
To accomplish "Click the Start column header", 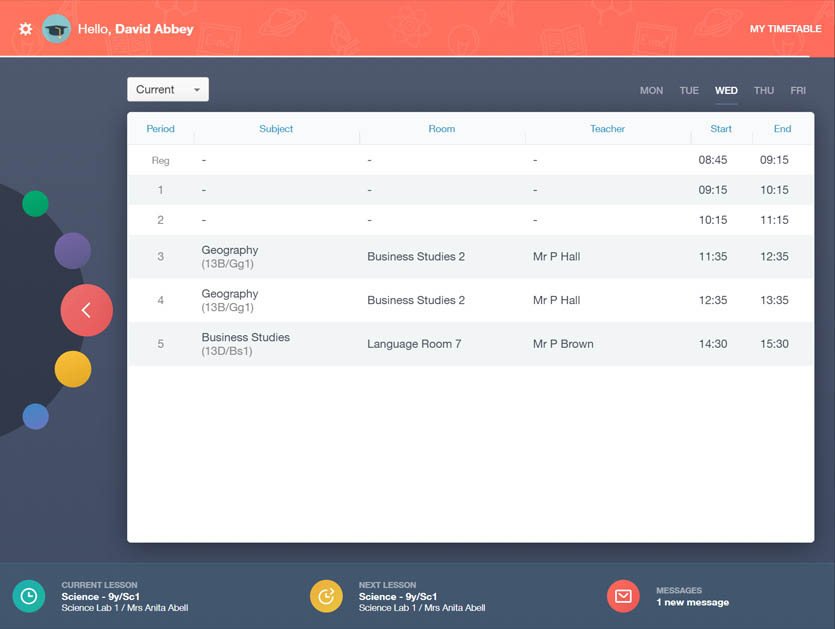I will coord(721,129).
